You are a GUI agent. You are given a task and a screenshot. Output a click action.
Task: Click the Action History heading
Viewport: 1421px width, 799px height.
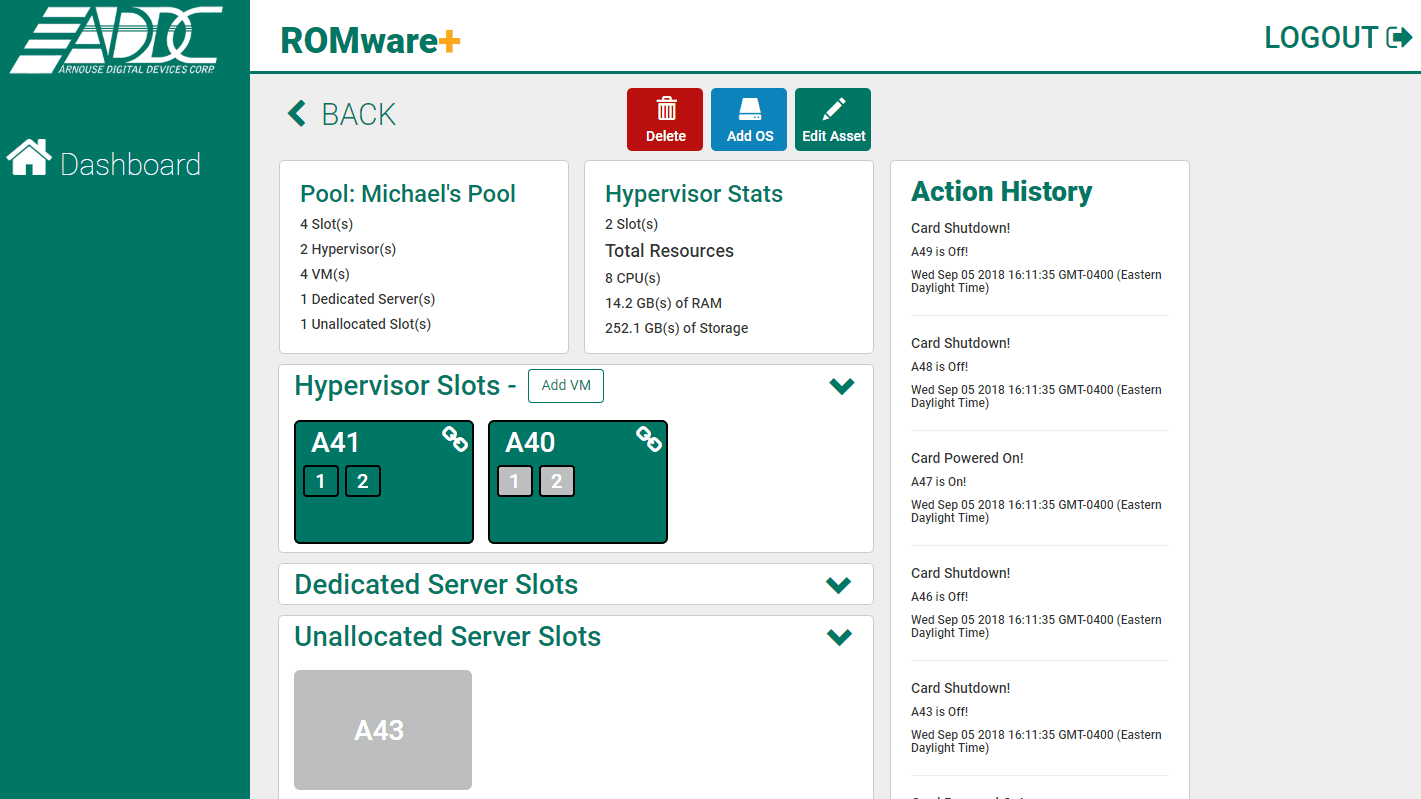[x=1001, y=191]
